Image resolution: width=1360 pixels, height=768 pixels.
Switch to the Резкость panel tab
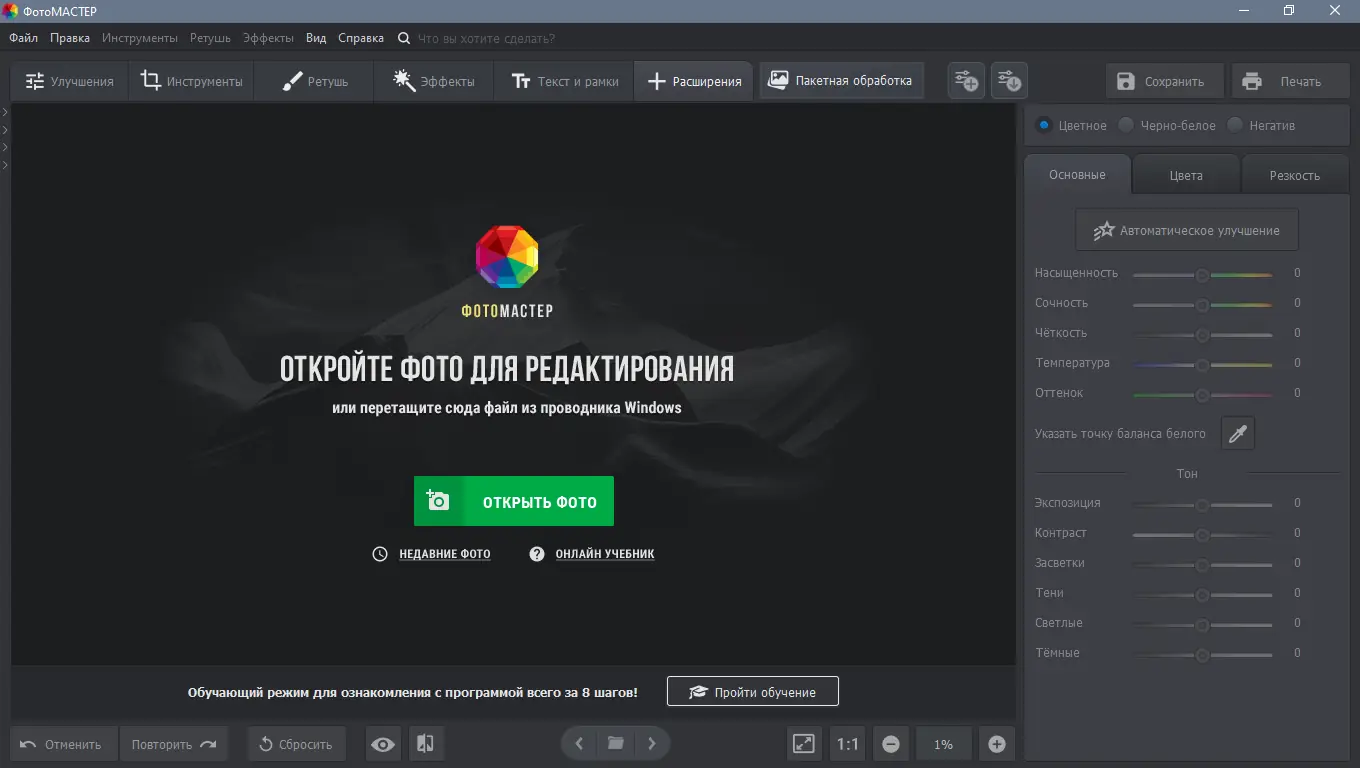1295,175
